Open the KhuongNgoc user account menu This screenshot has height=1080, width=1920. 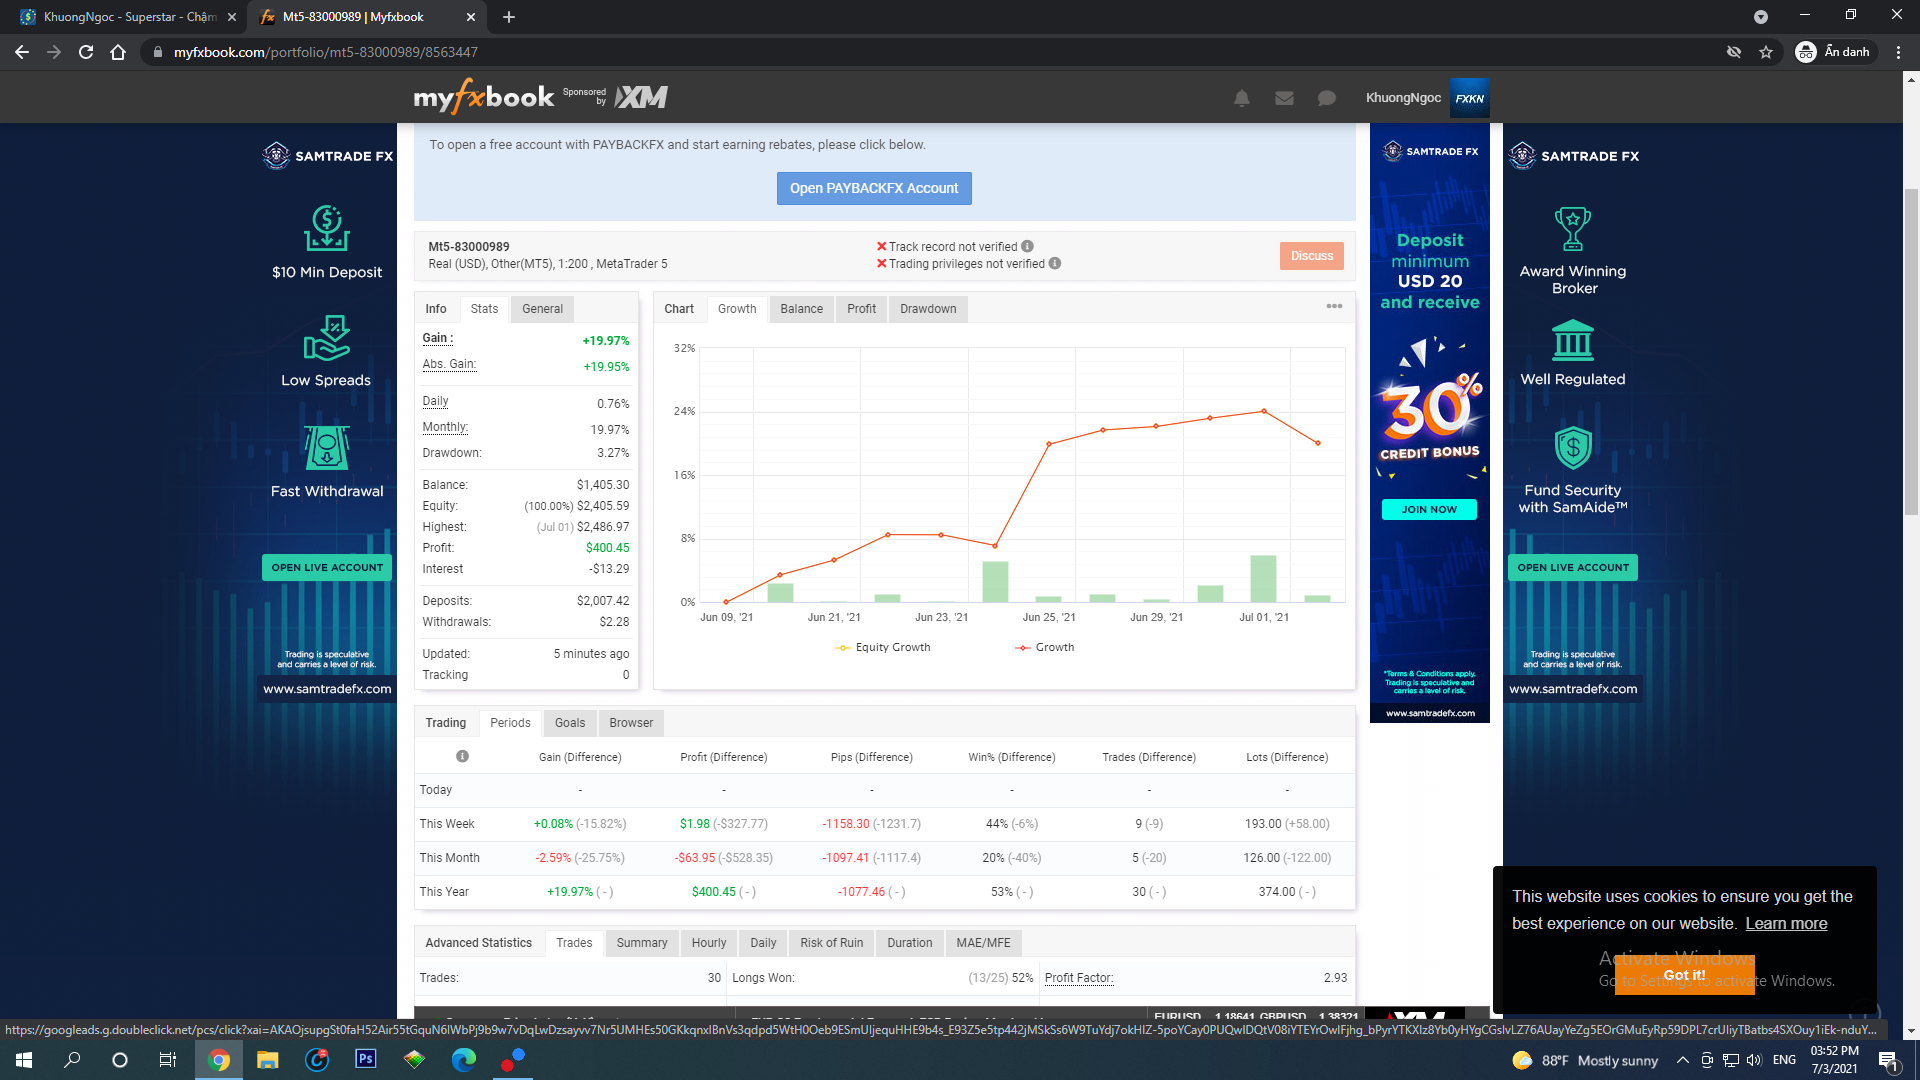1403,97
